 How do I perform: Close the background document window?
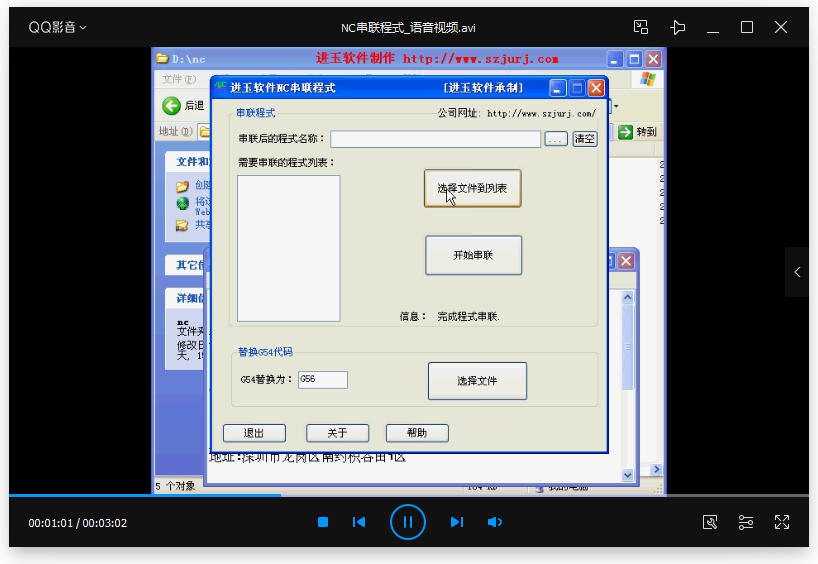(627, 261)
